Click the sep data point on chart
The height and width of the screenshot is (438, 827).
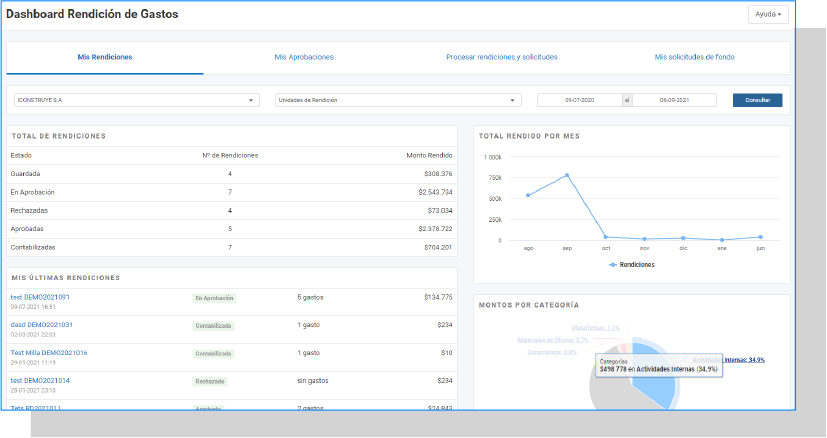567,175
